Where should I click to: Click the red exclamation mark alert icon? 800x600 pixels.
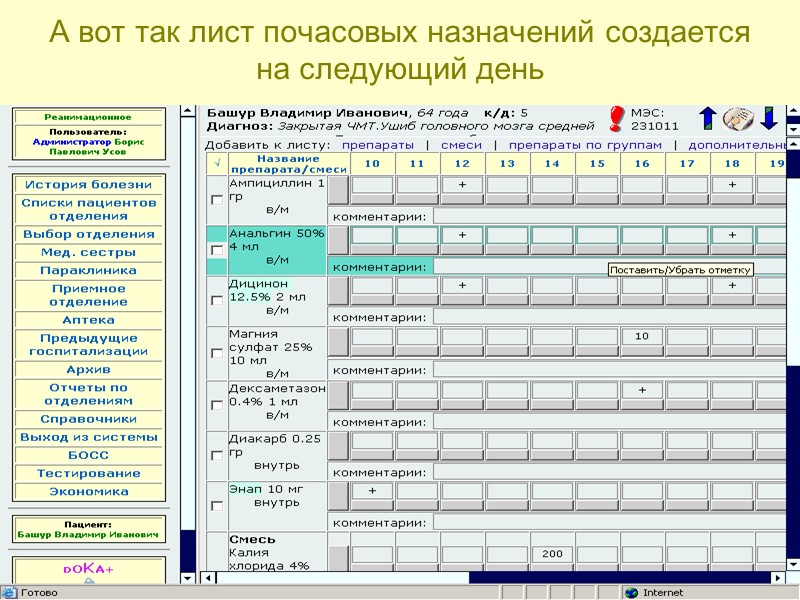(x=616, y=118)
